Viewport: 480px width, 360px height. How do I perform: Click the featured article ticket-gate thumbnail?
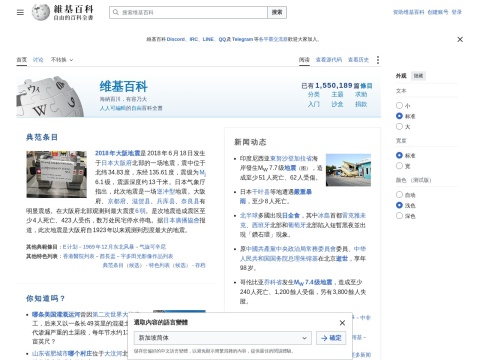[57, 174]
